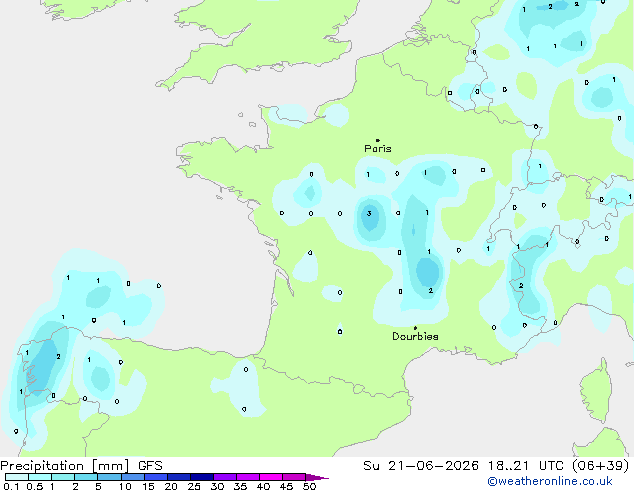
Task: Select the 0.5–1 mm legend color swatch
Action: click(x=40, y=477)
